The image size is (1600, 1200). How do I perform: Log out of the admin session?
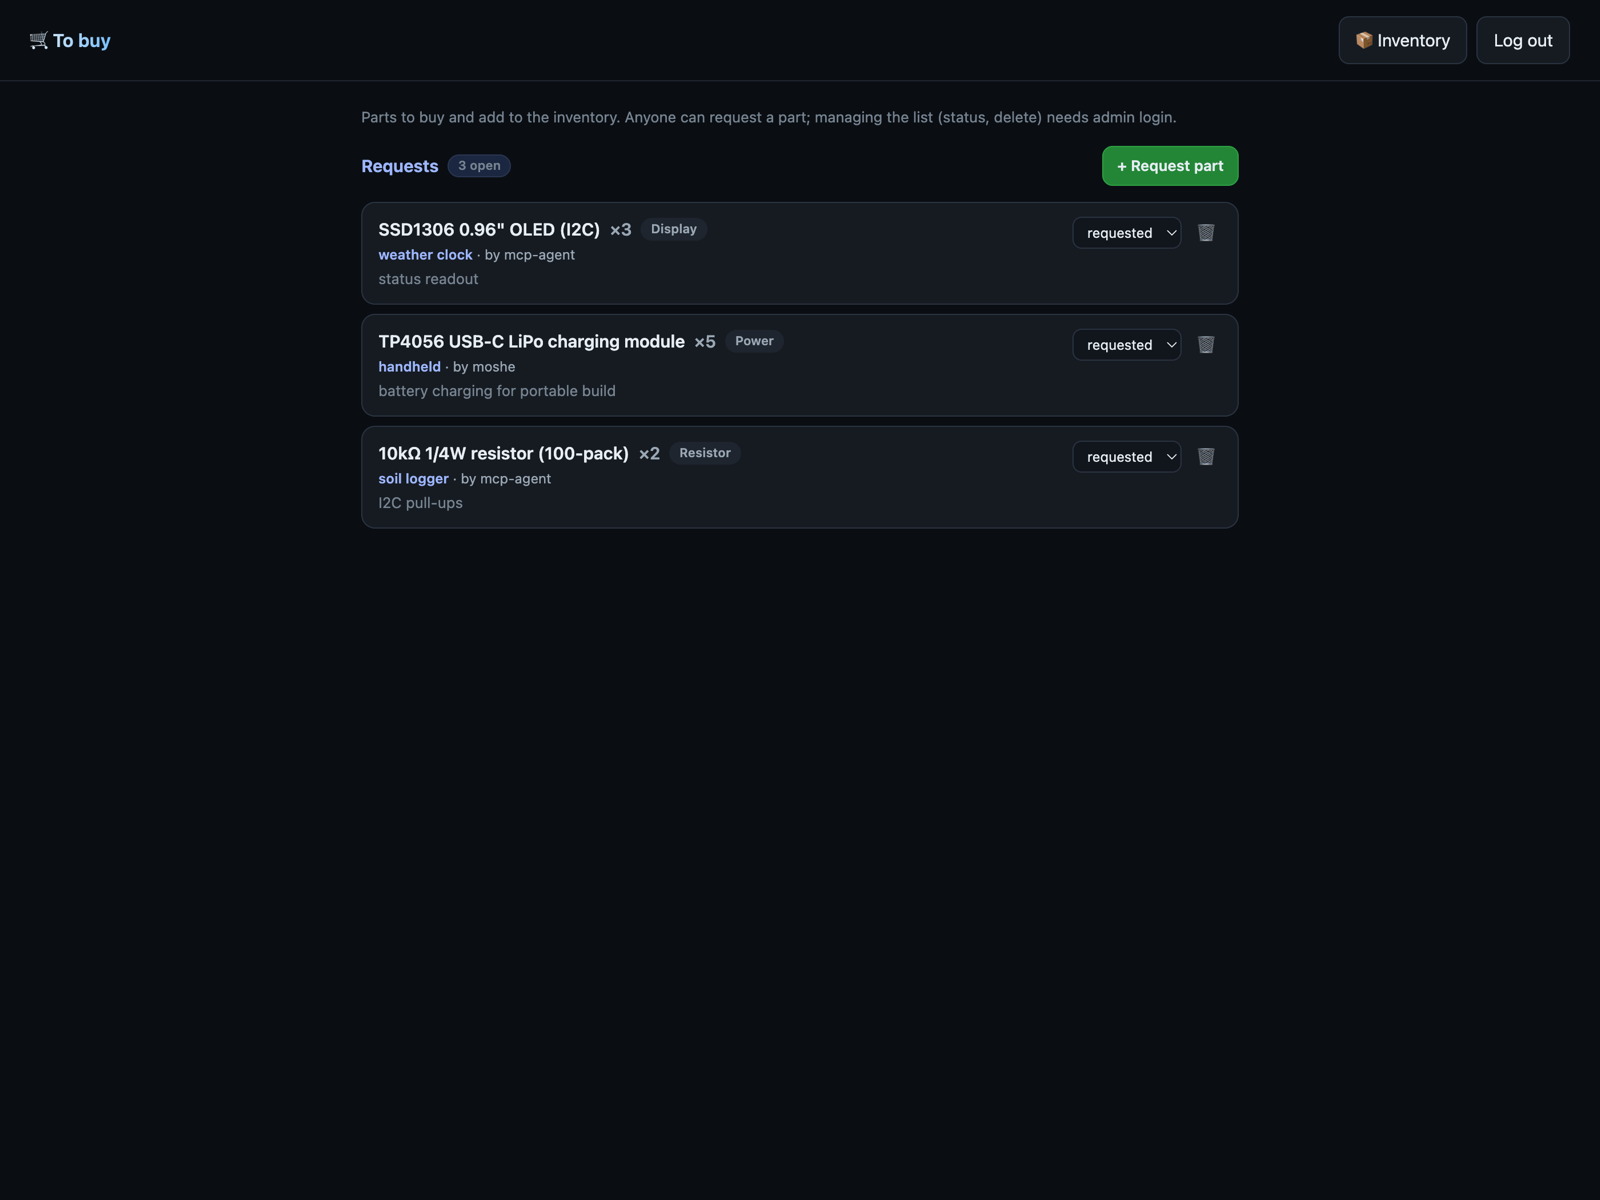[x=1522, y=40]
